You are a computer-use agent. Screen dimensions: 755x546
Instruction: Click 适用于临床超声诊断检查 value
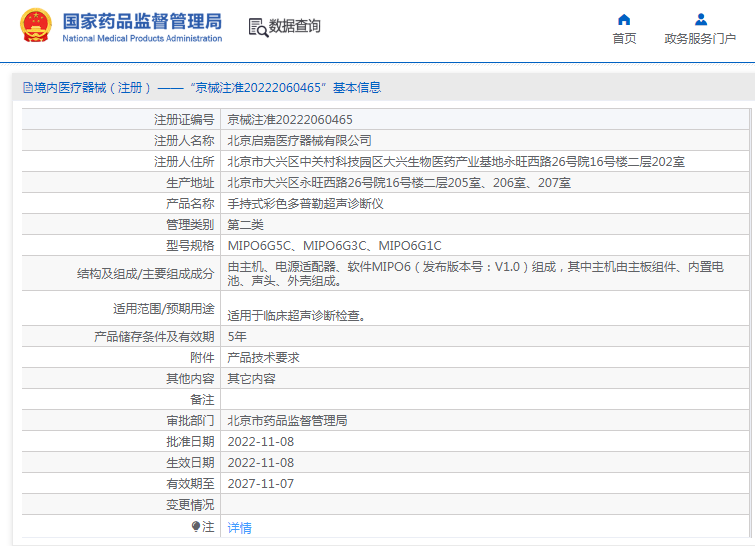point(298,316)
